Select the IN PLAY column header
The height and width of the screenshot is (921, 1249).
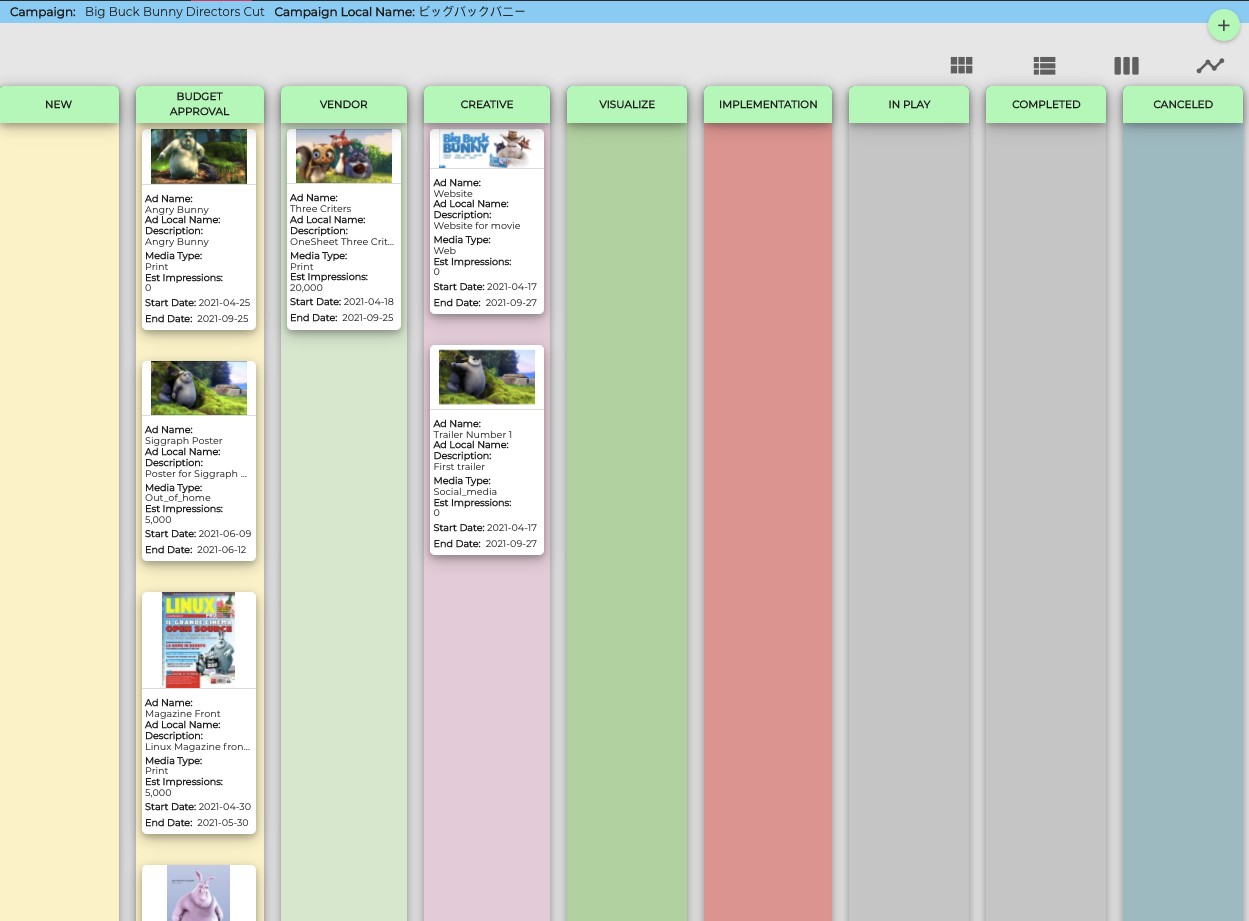[x=909, y=104]
